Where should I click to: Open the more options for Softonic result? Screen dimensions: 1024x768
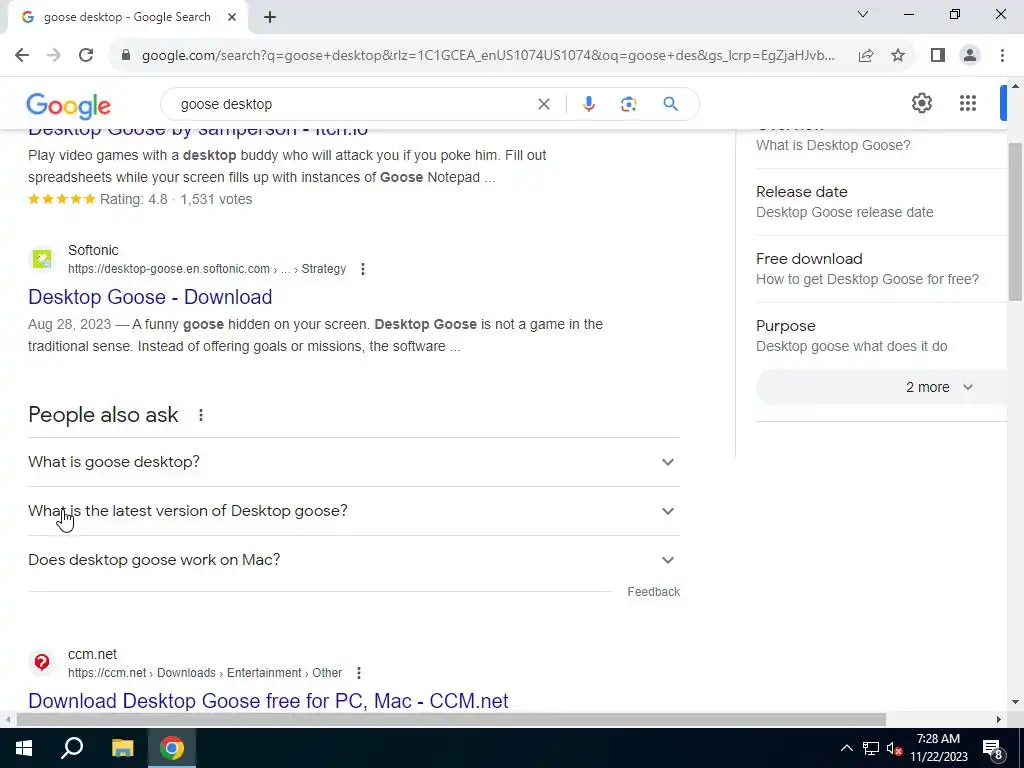point(363,269)
